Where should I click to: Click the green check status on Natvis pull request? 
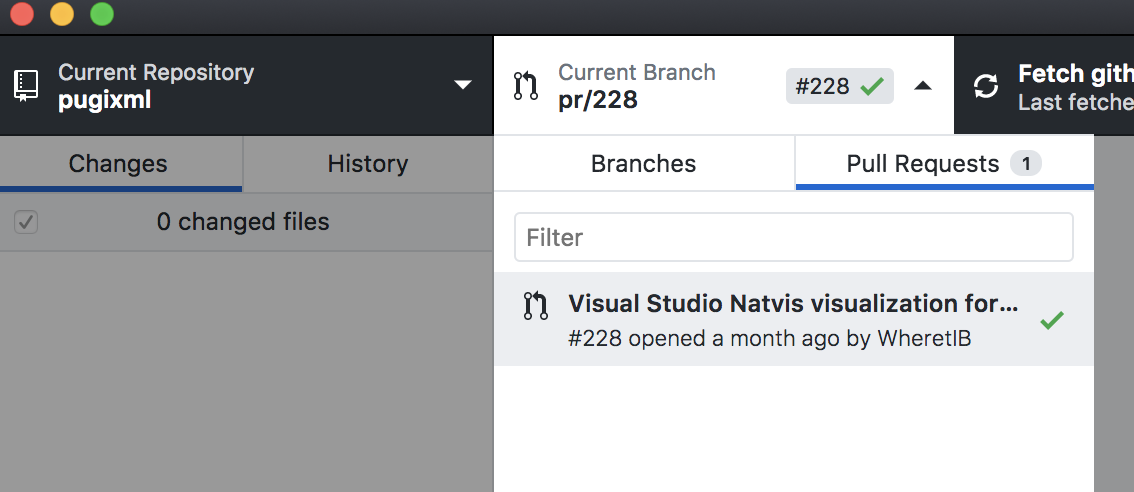[1052, 320]
